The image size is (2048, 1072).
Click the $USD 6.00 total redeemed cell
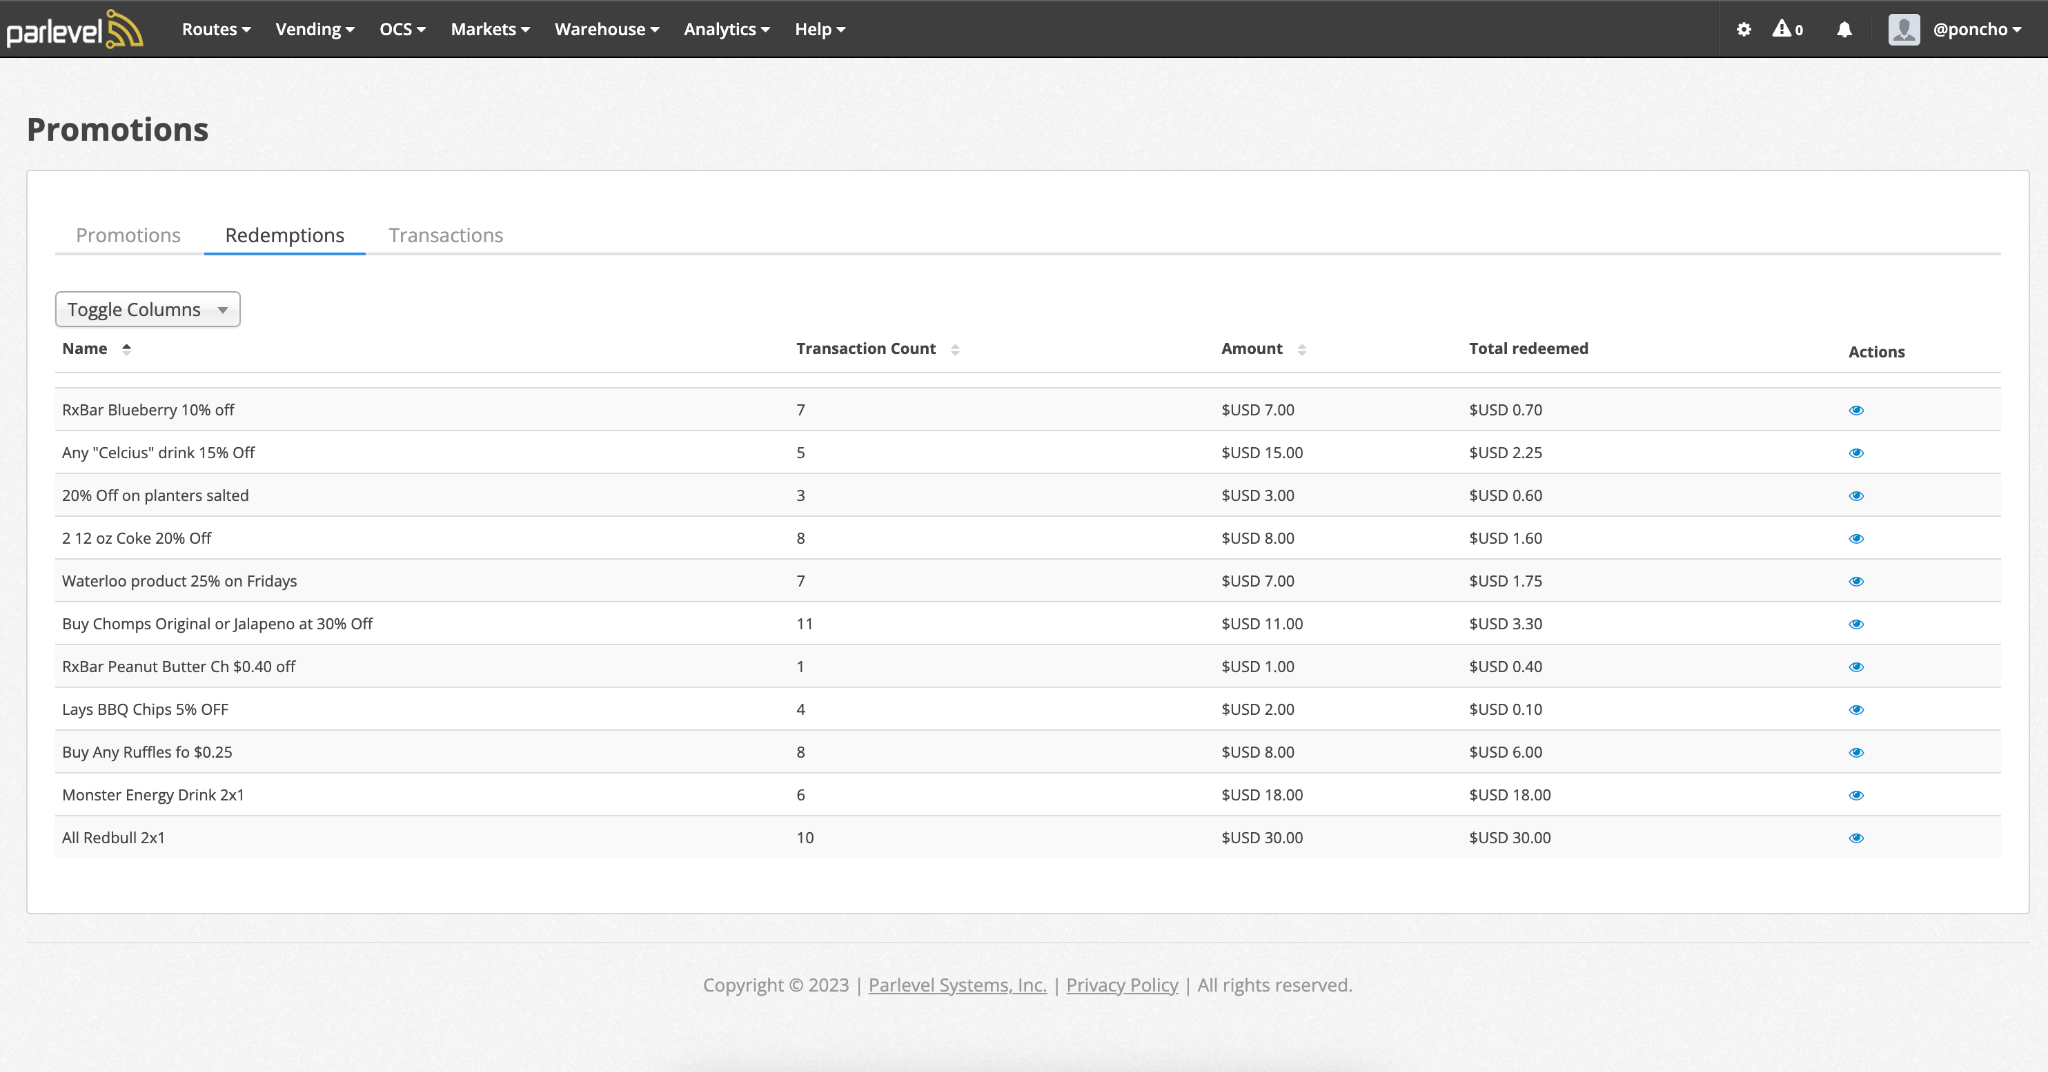[1505, 753]
